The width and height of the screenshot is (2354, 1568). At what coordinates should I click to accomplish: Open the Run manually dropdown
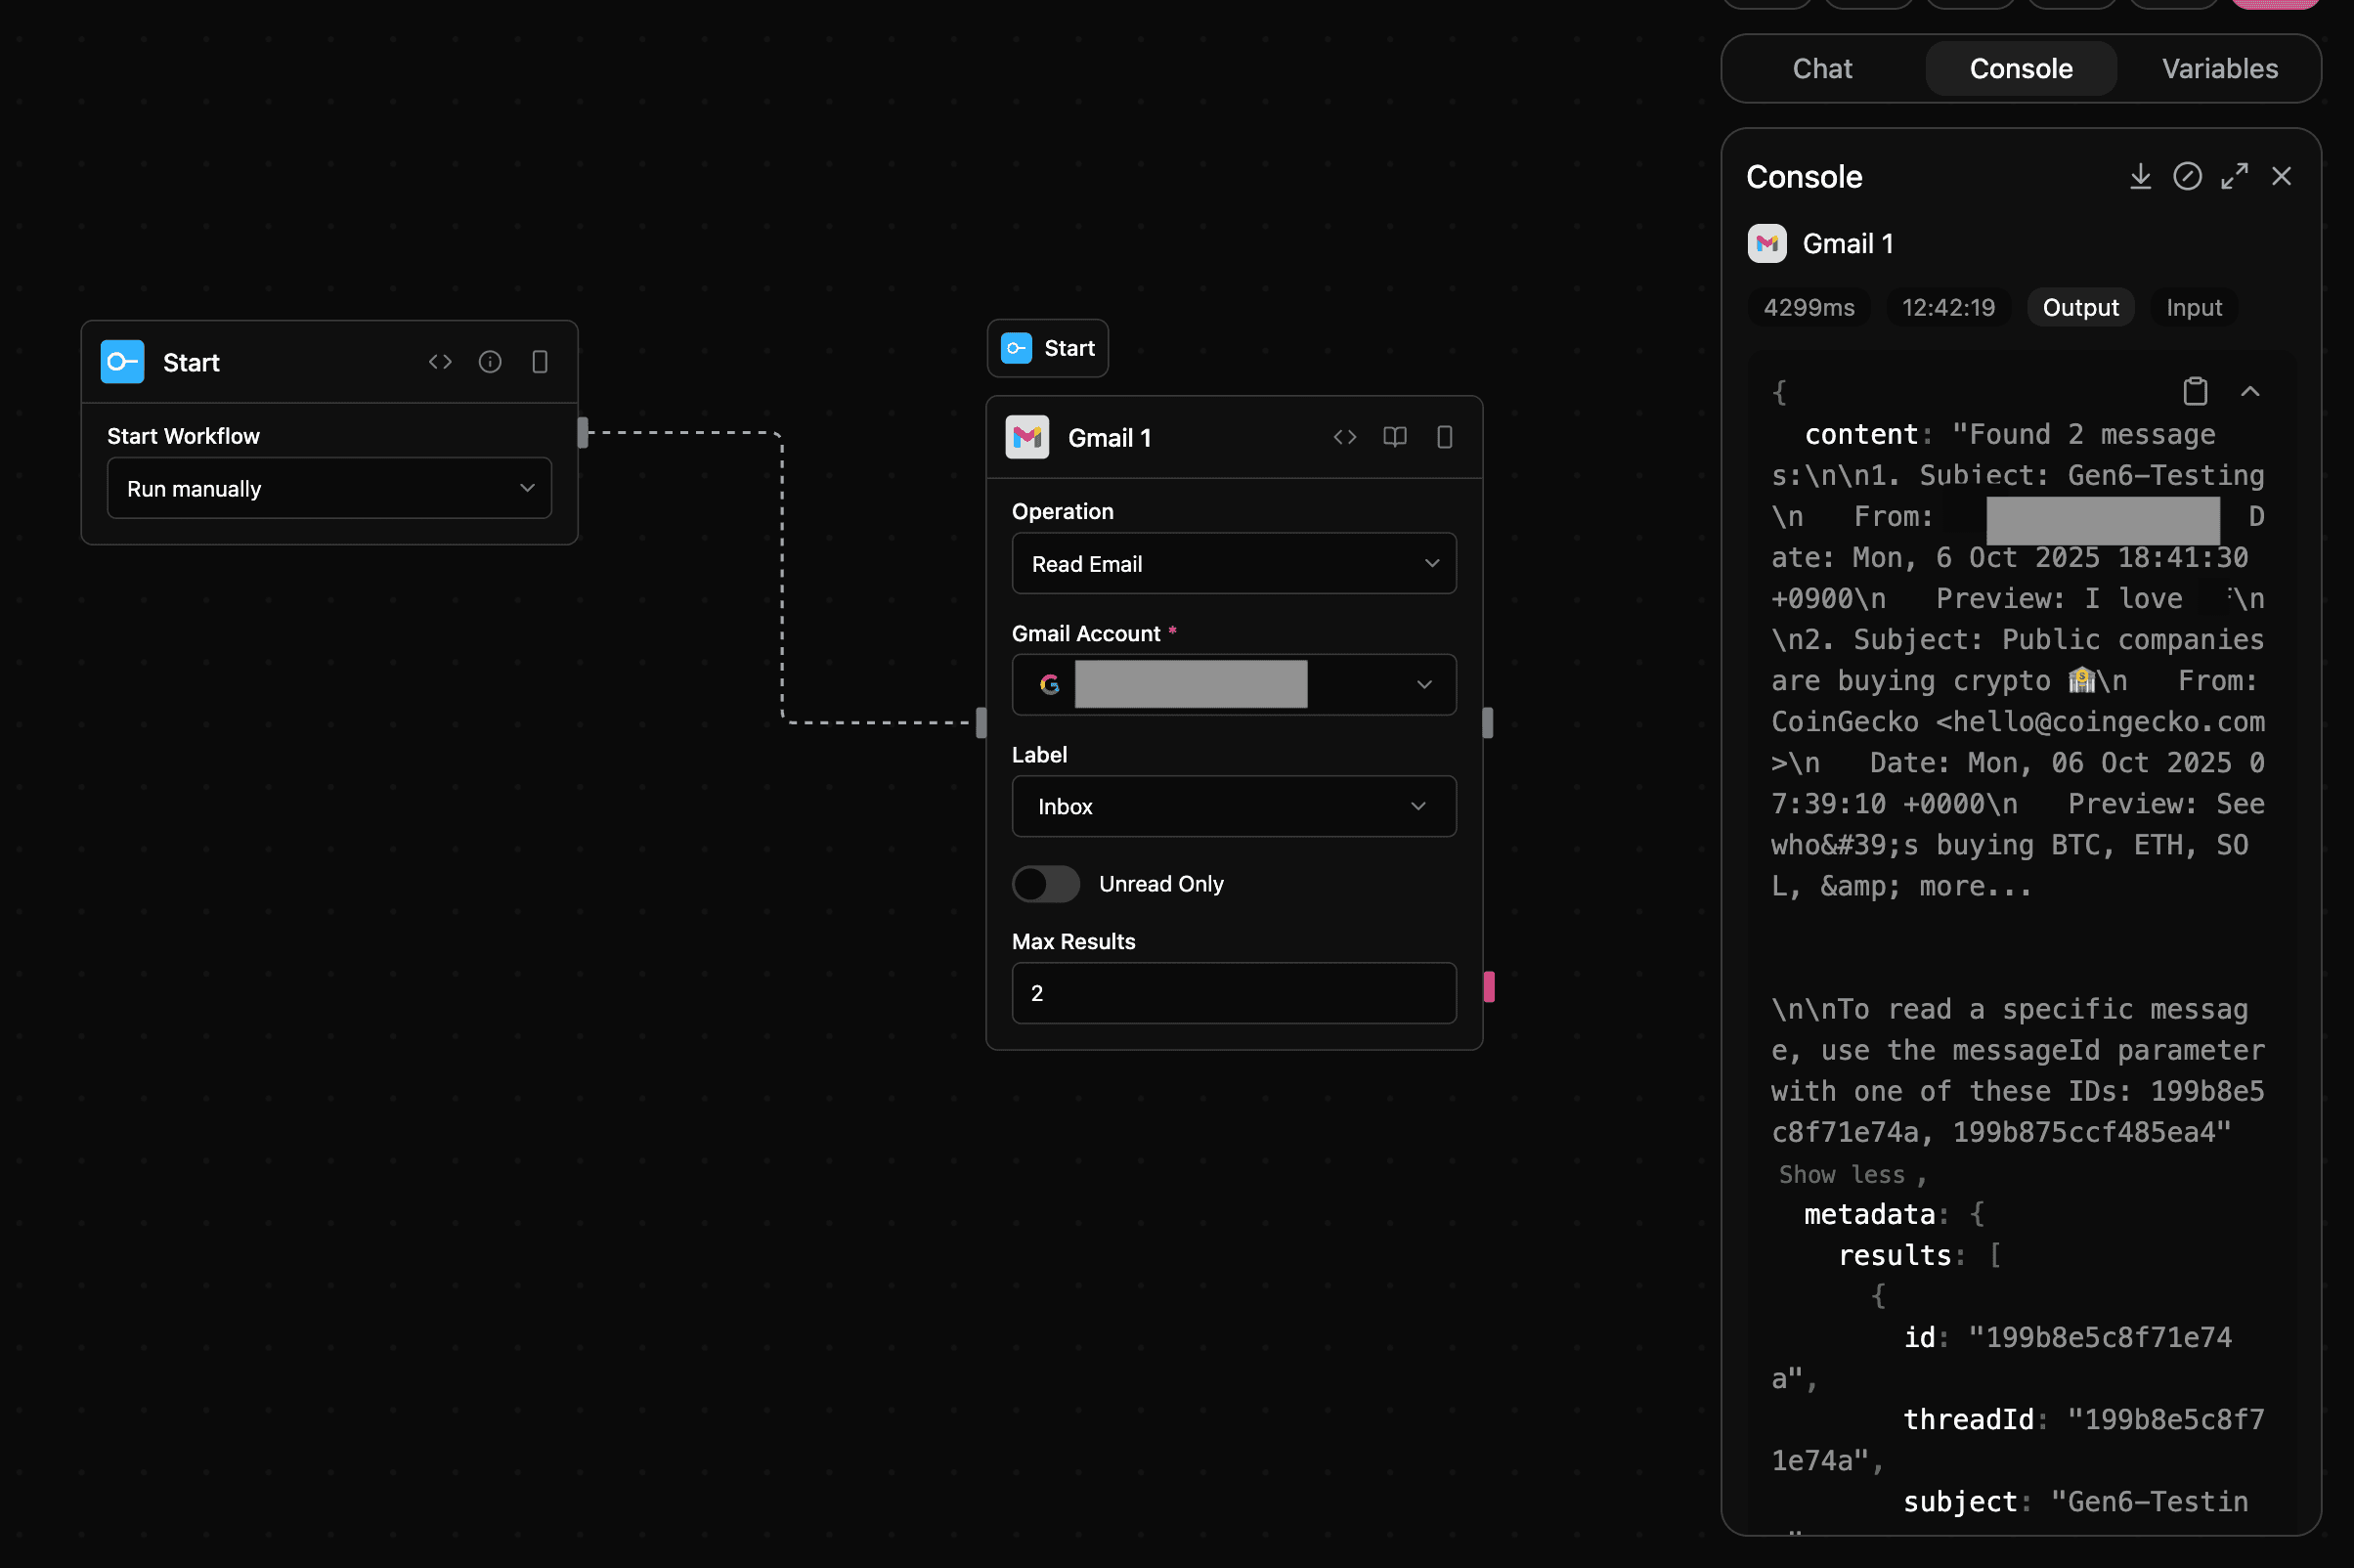click(329, 488)
